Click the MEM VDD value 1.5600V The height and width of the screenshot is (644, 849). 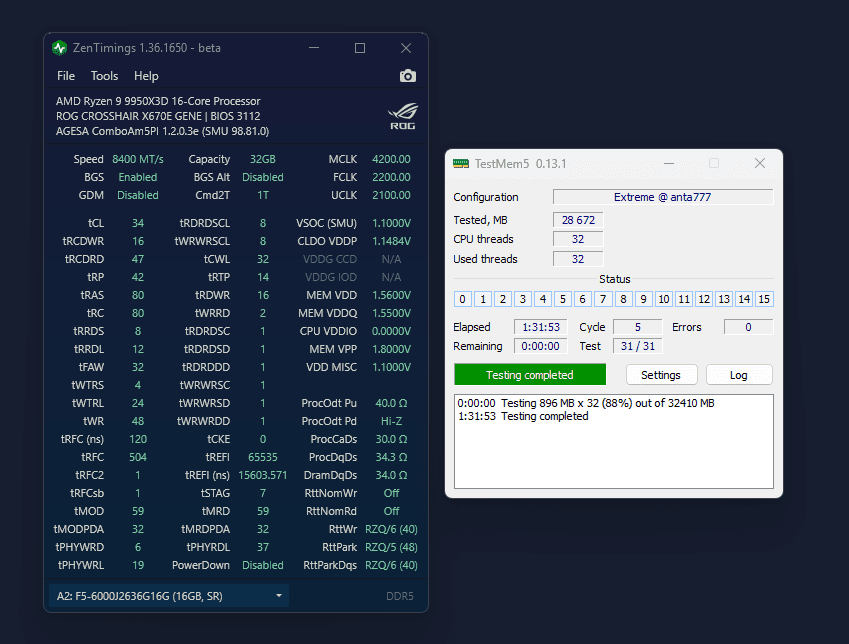(x=391, y=295)
